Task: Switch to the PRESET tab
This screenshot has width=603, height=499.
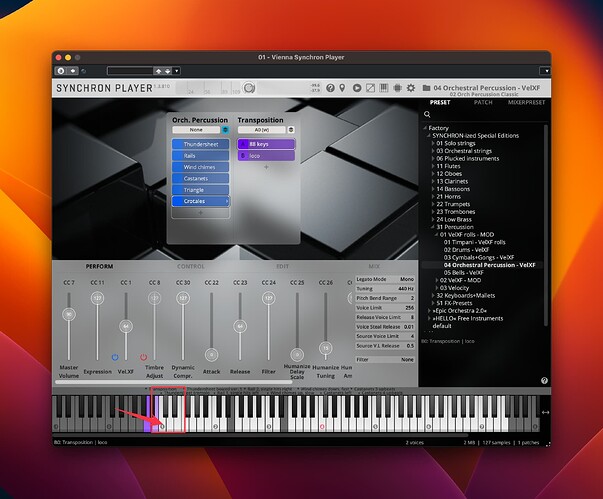Action: (x=440, y=103)
